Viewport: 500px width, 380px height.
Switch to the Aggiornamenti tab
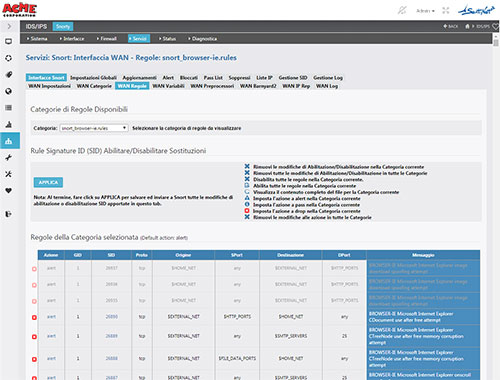coord(139,78)
